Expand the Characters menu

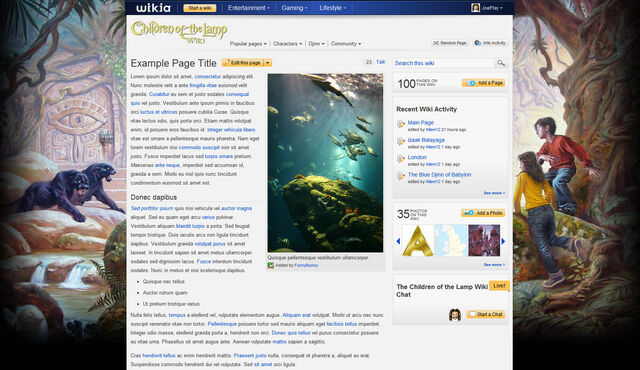(x=287, y=44)
